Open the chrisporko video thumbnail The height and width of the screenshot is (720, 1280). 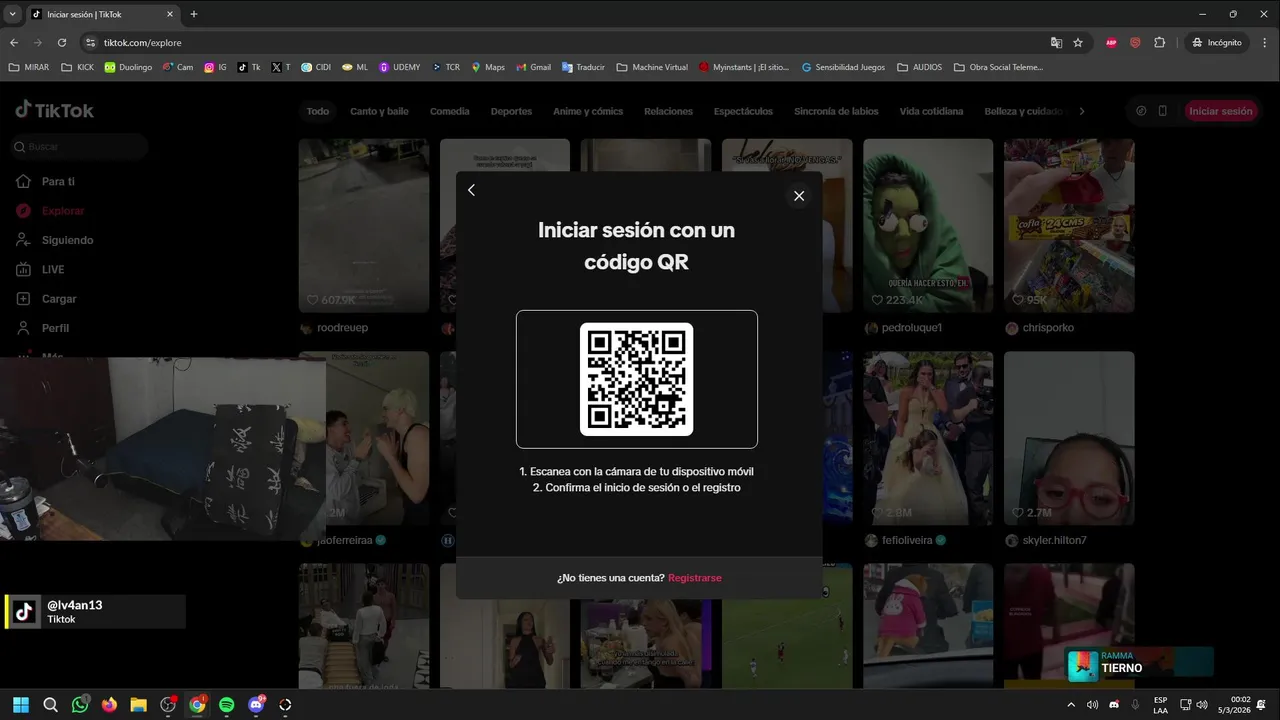[x=1069, y=226]
